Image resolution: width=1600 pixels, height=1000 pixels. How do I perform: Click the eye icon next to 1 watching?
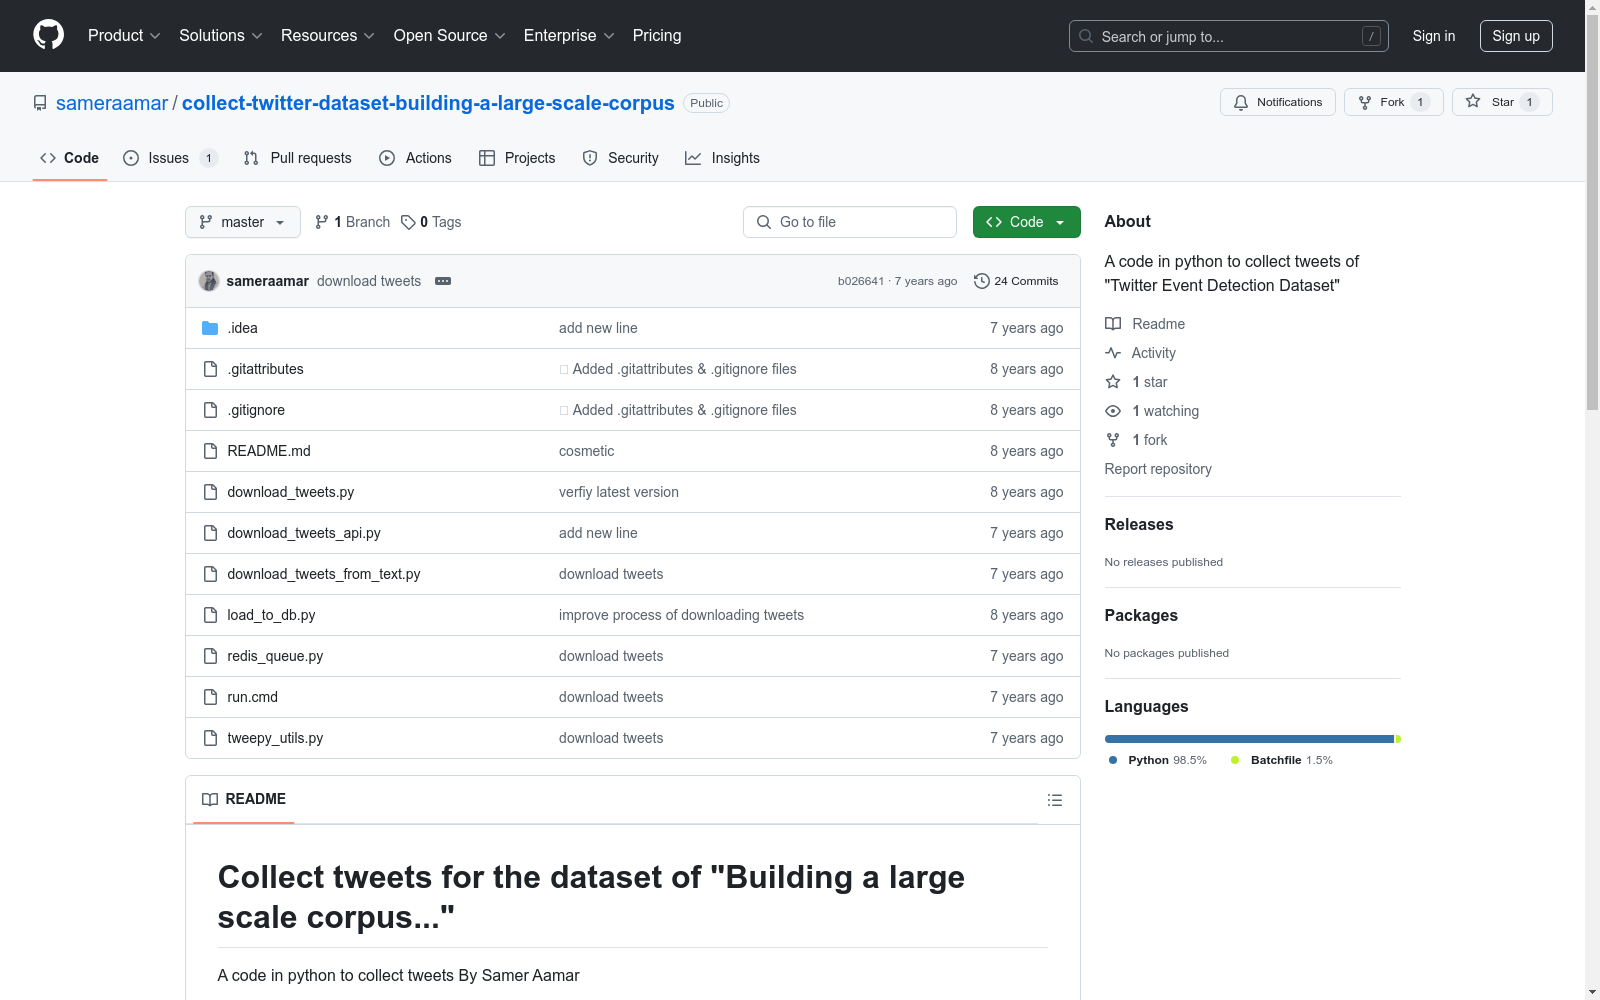pyautogui.click(x=1113, y=411)
